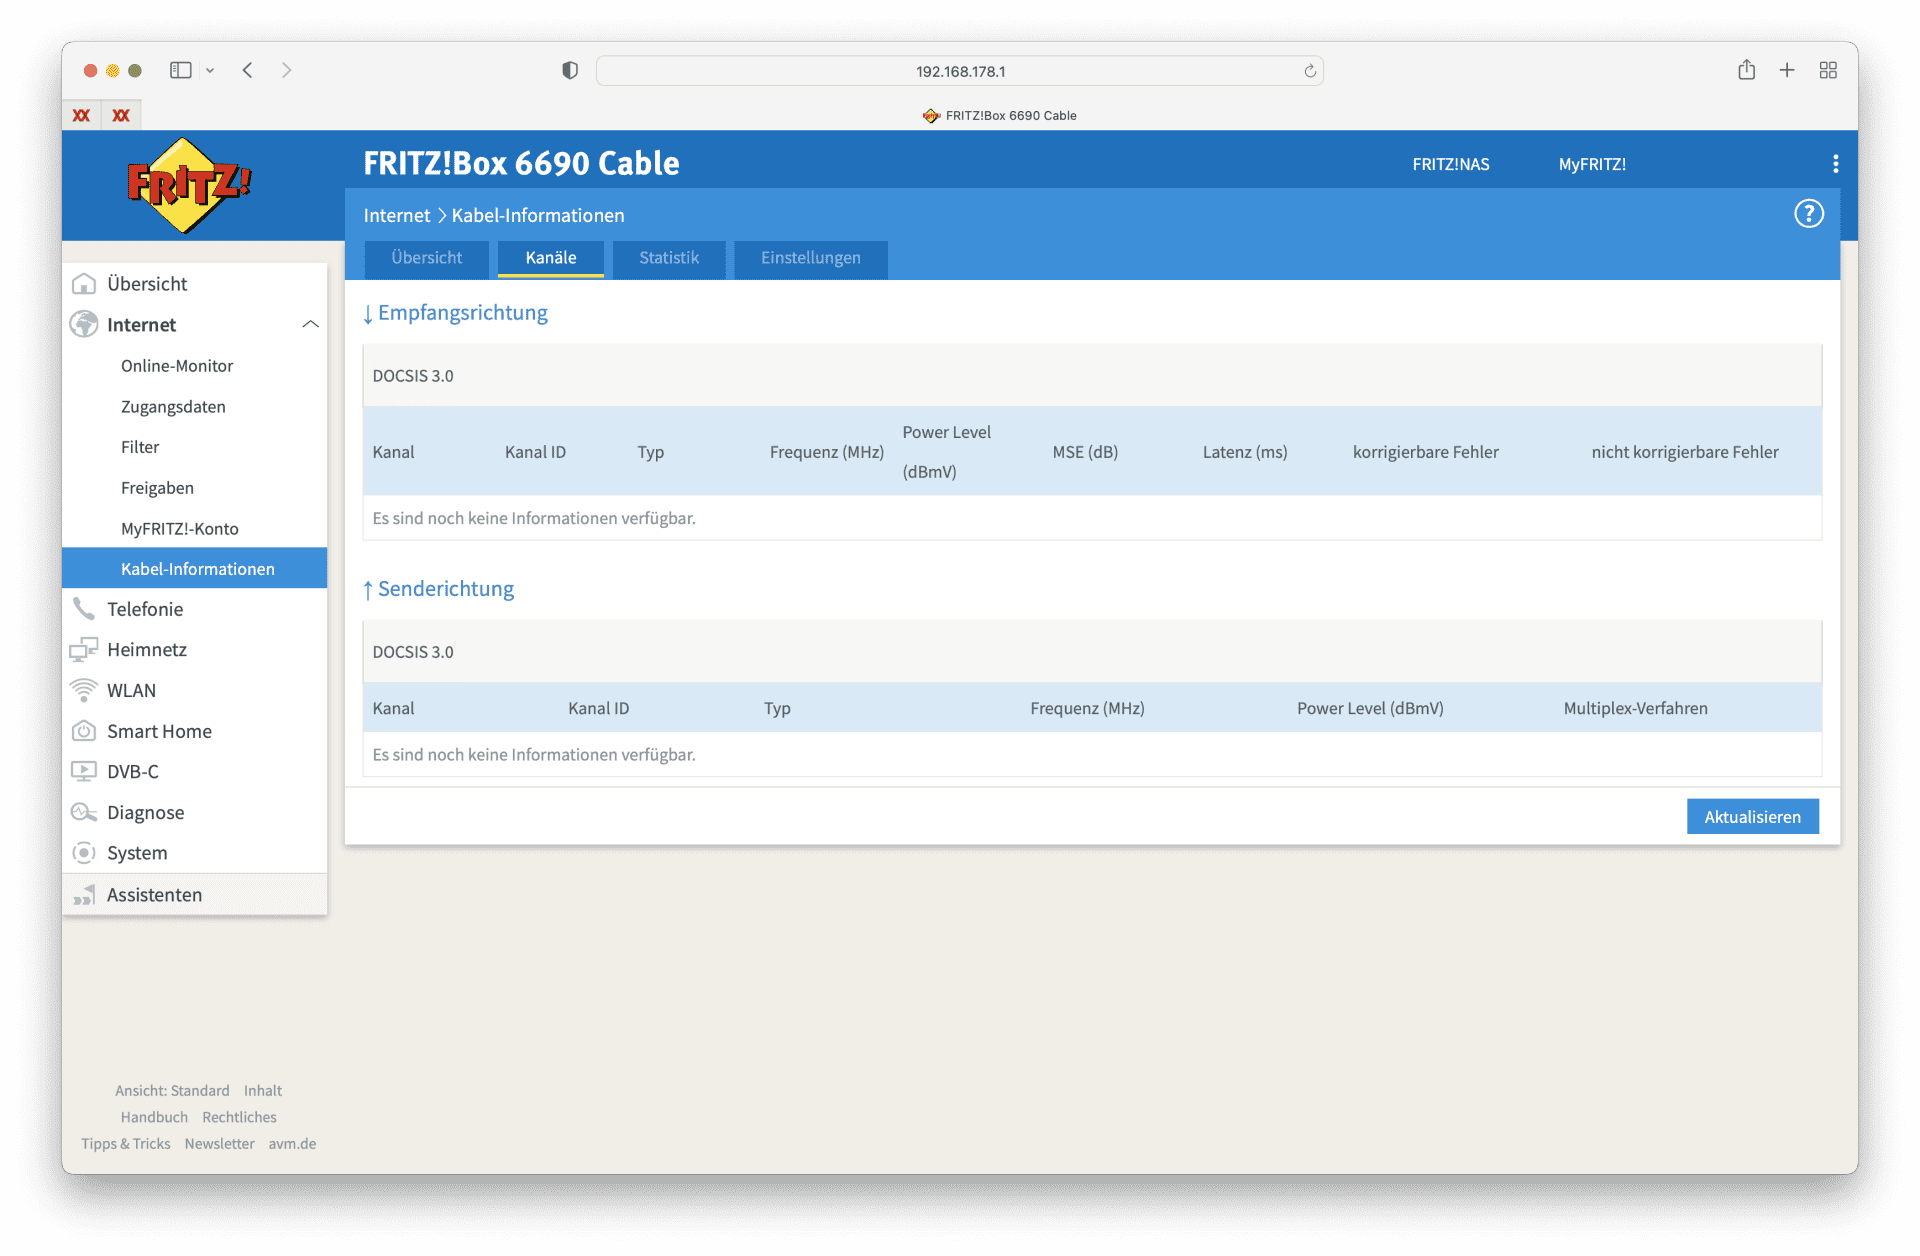Open Filter menu entry
The width and height of the screenshot is (1920, 1256).
pos(140,447)
